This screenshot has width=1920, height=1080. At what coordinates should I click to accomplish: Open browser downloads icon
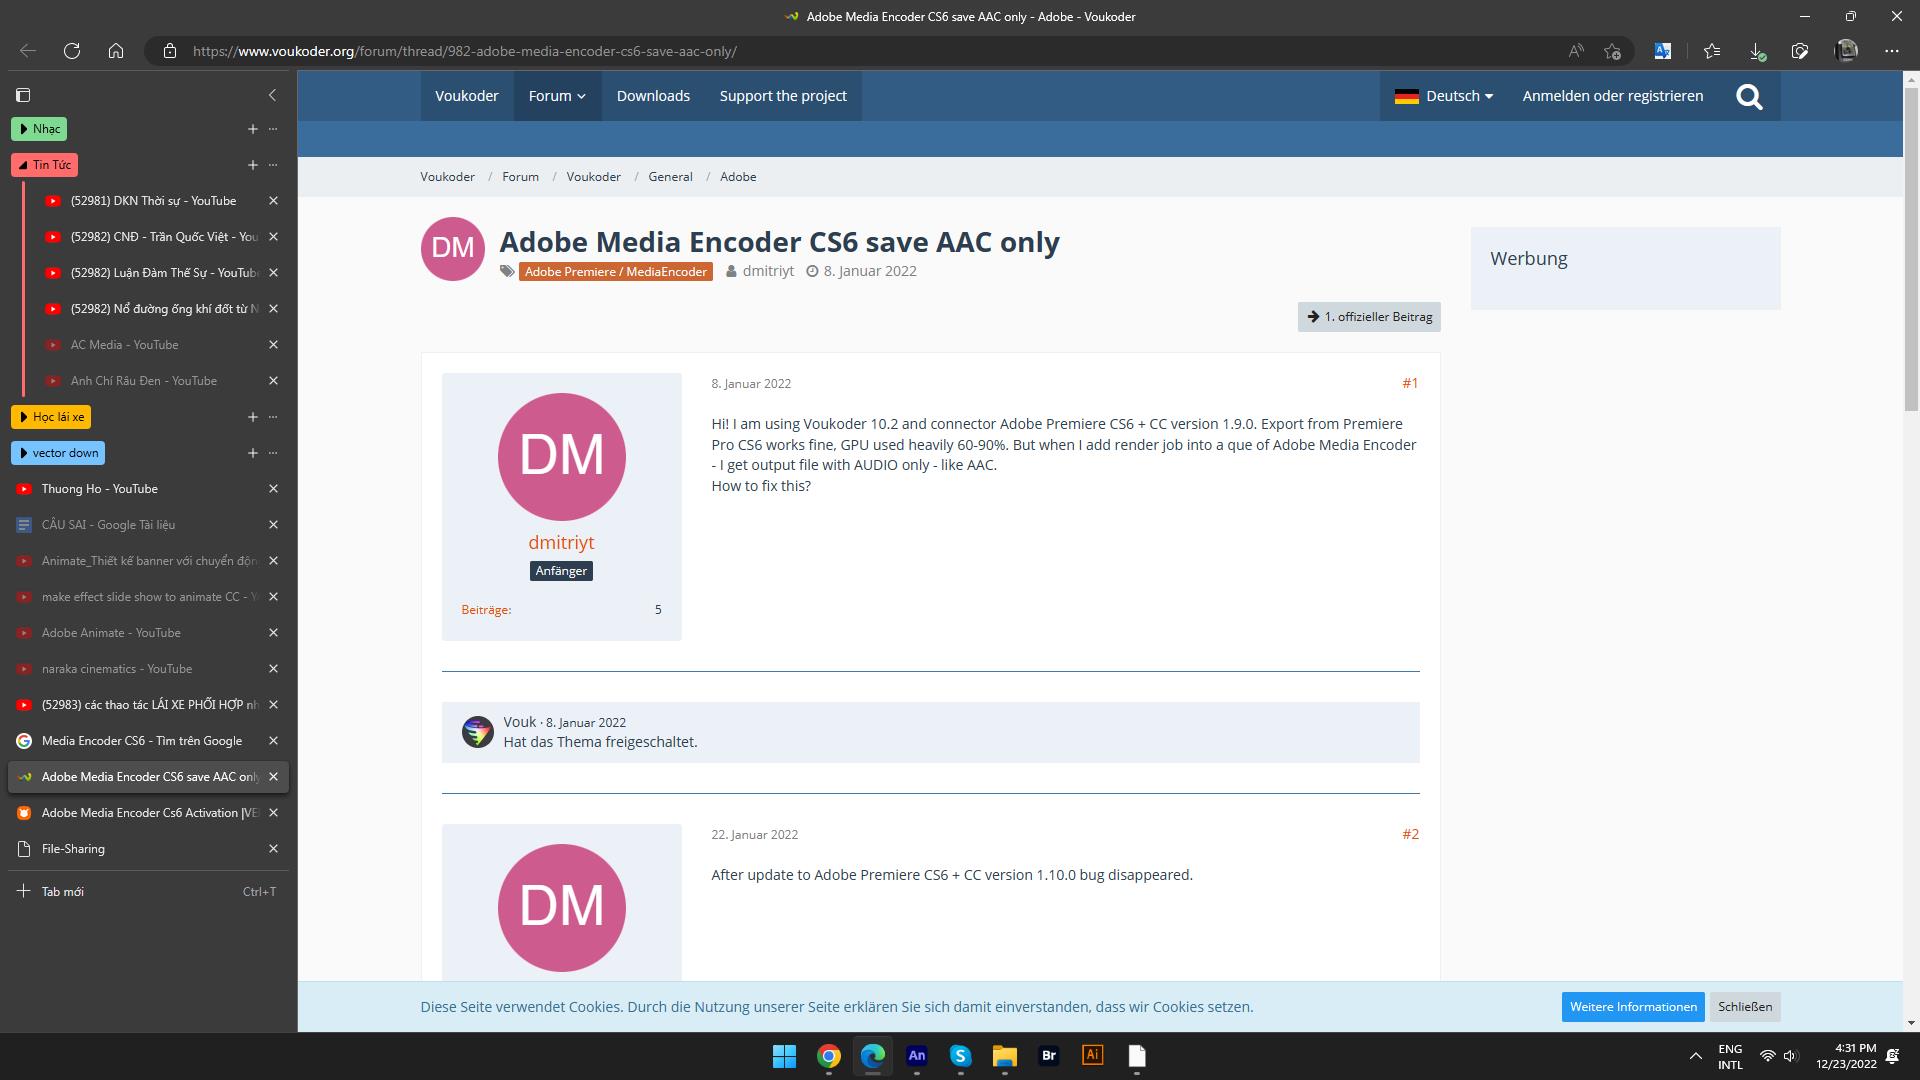pyautogui.click(x=1756, y=51)
